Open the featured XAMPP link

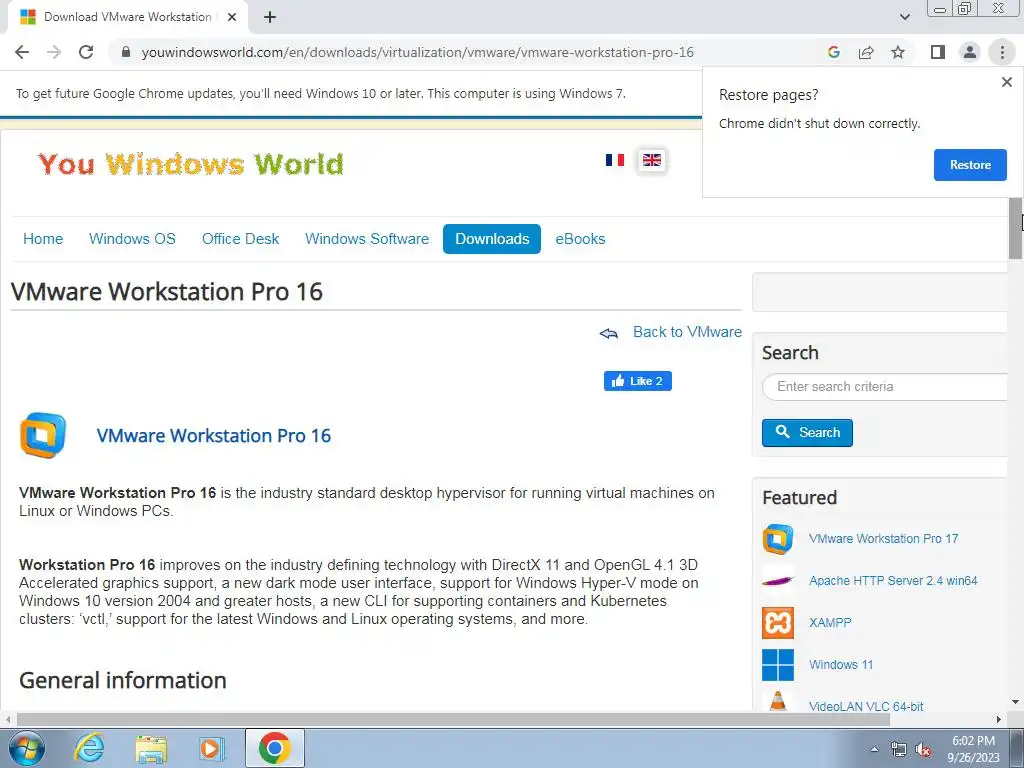click(x=830, y=622)
